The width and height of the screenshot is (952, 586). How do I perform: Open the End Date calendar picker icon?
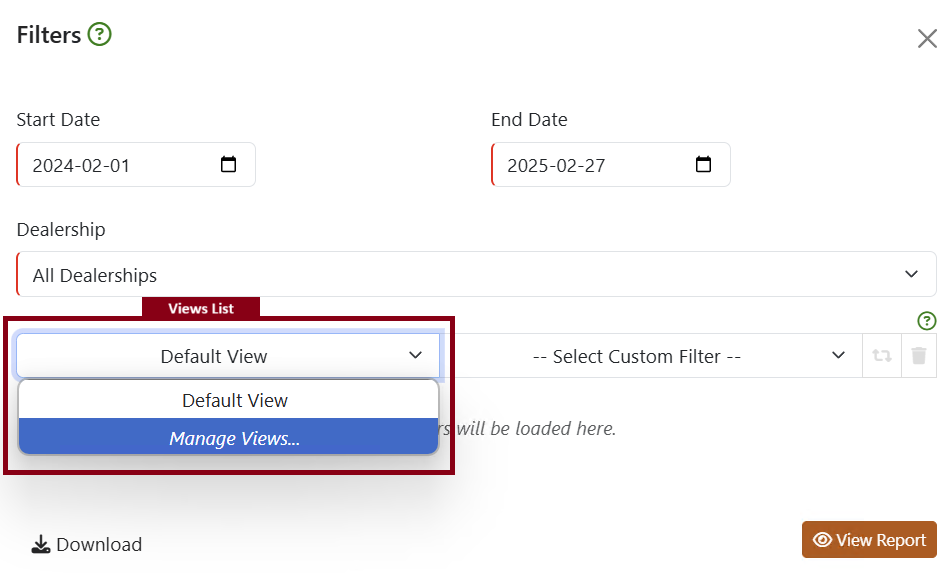pos(703,165)
